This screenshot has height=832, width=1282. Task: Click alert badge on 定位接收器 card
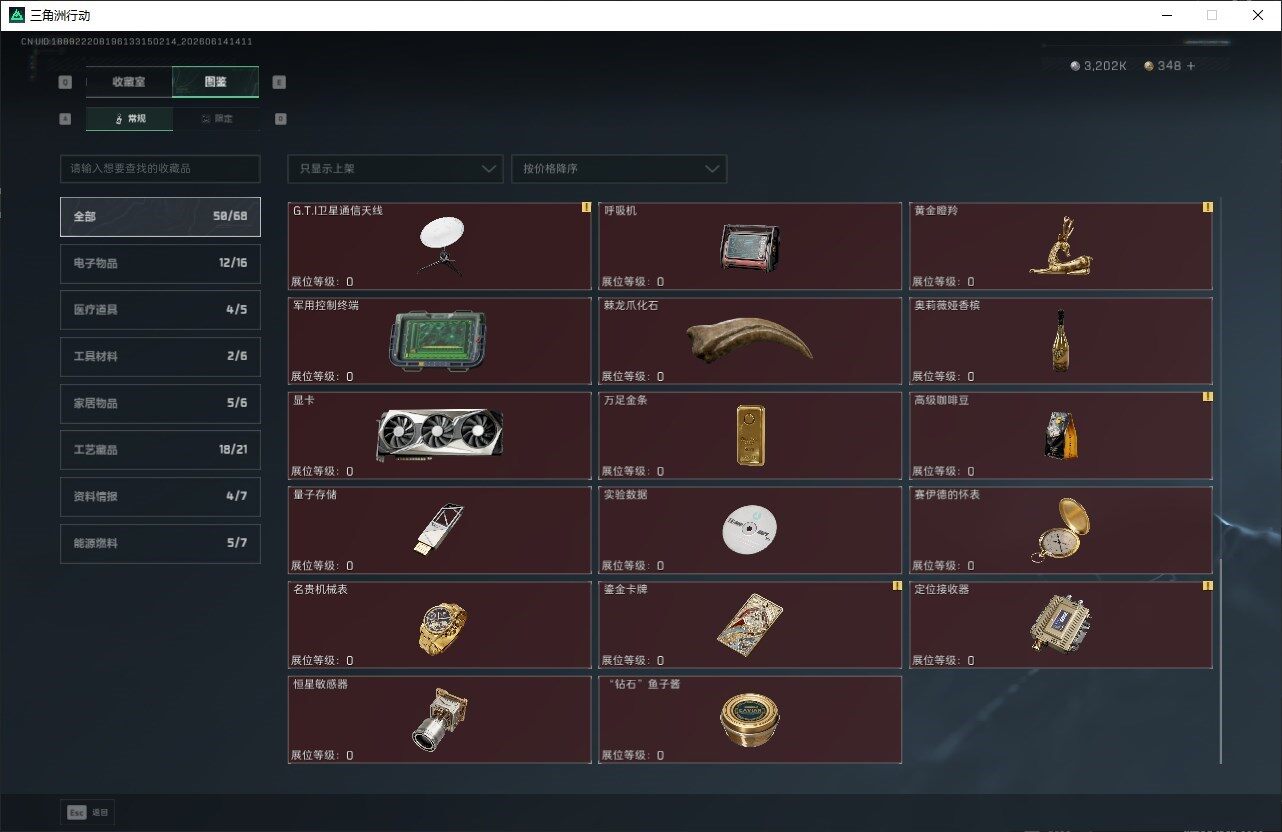[x=1207, y=586]
